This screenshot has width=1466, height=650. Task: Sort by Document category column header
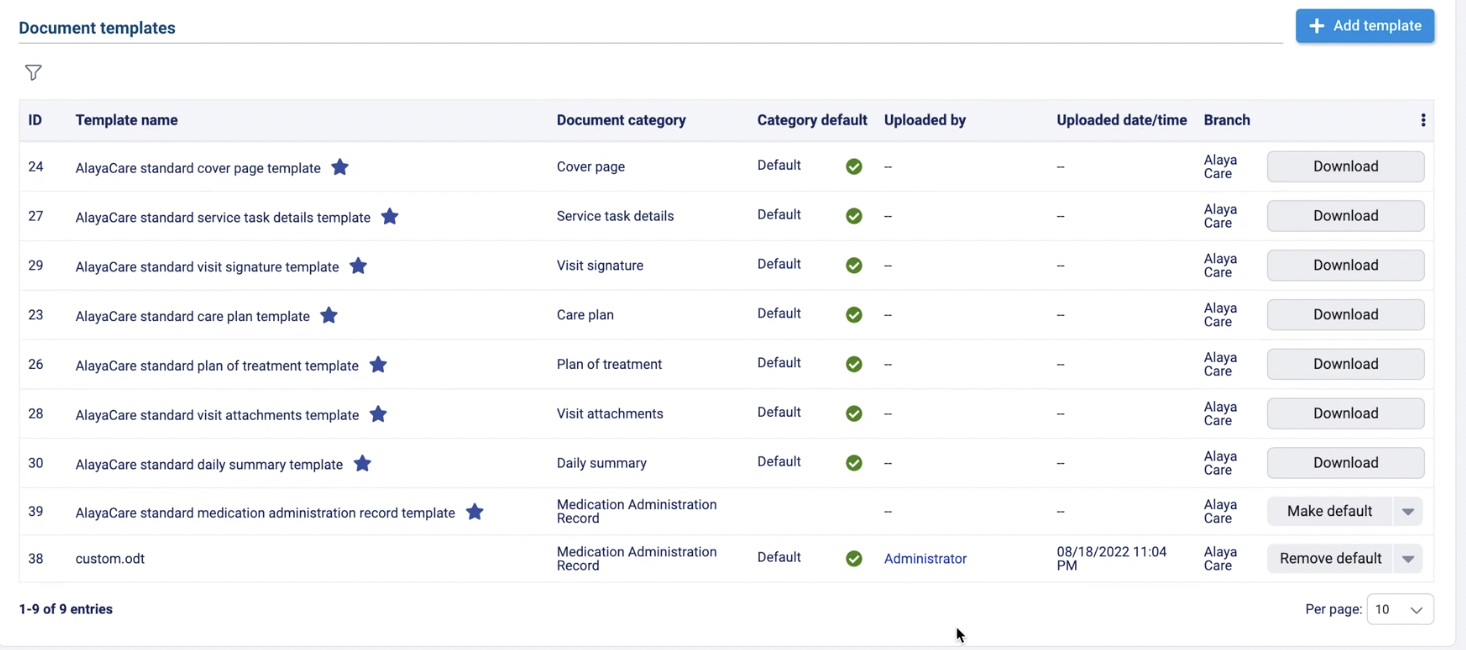(621, 120)
